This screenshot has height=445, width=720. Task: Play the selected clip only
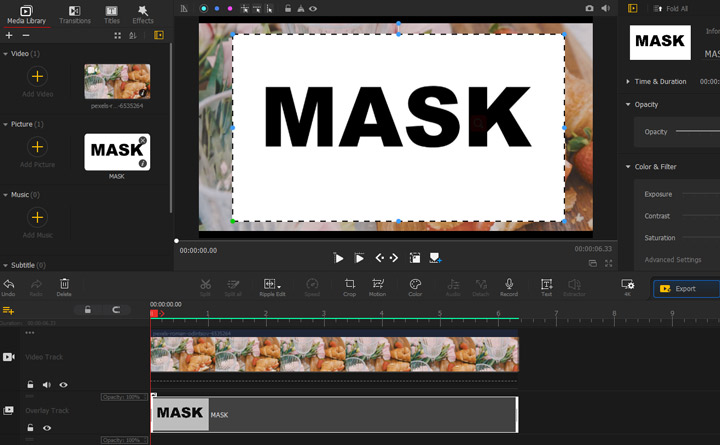[359, 258]
